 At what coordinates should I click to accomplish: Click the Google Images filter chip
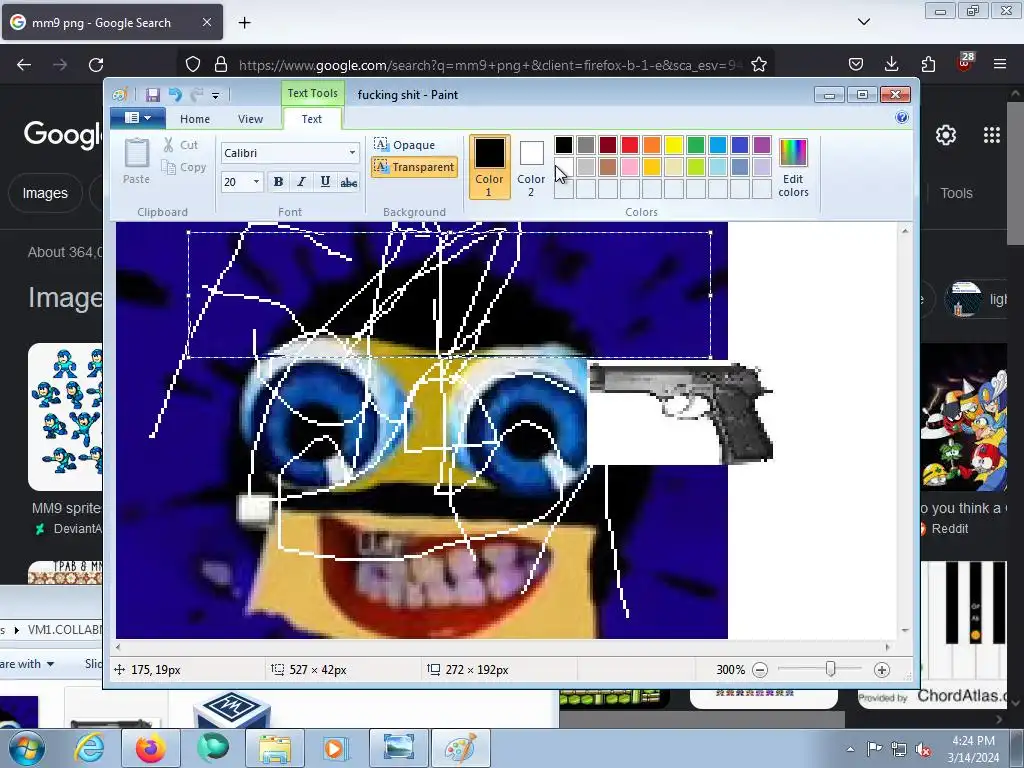pos(45,193)
